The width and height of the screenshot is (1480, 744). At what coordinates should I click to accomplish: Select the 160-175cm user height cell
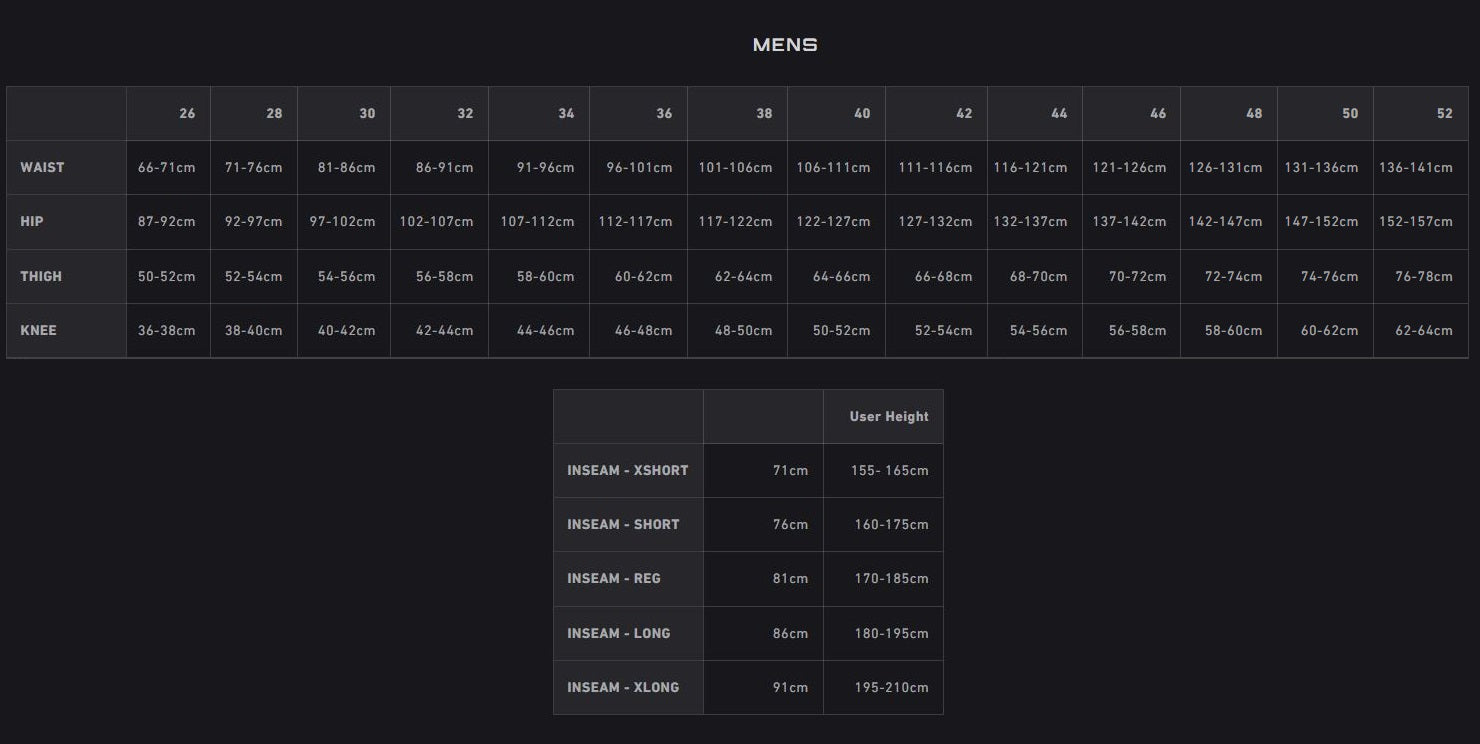coord(891,525)
